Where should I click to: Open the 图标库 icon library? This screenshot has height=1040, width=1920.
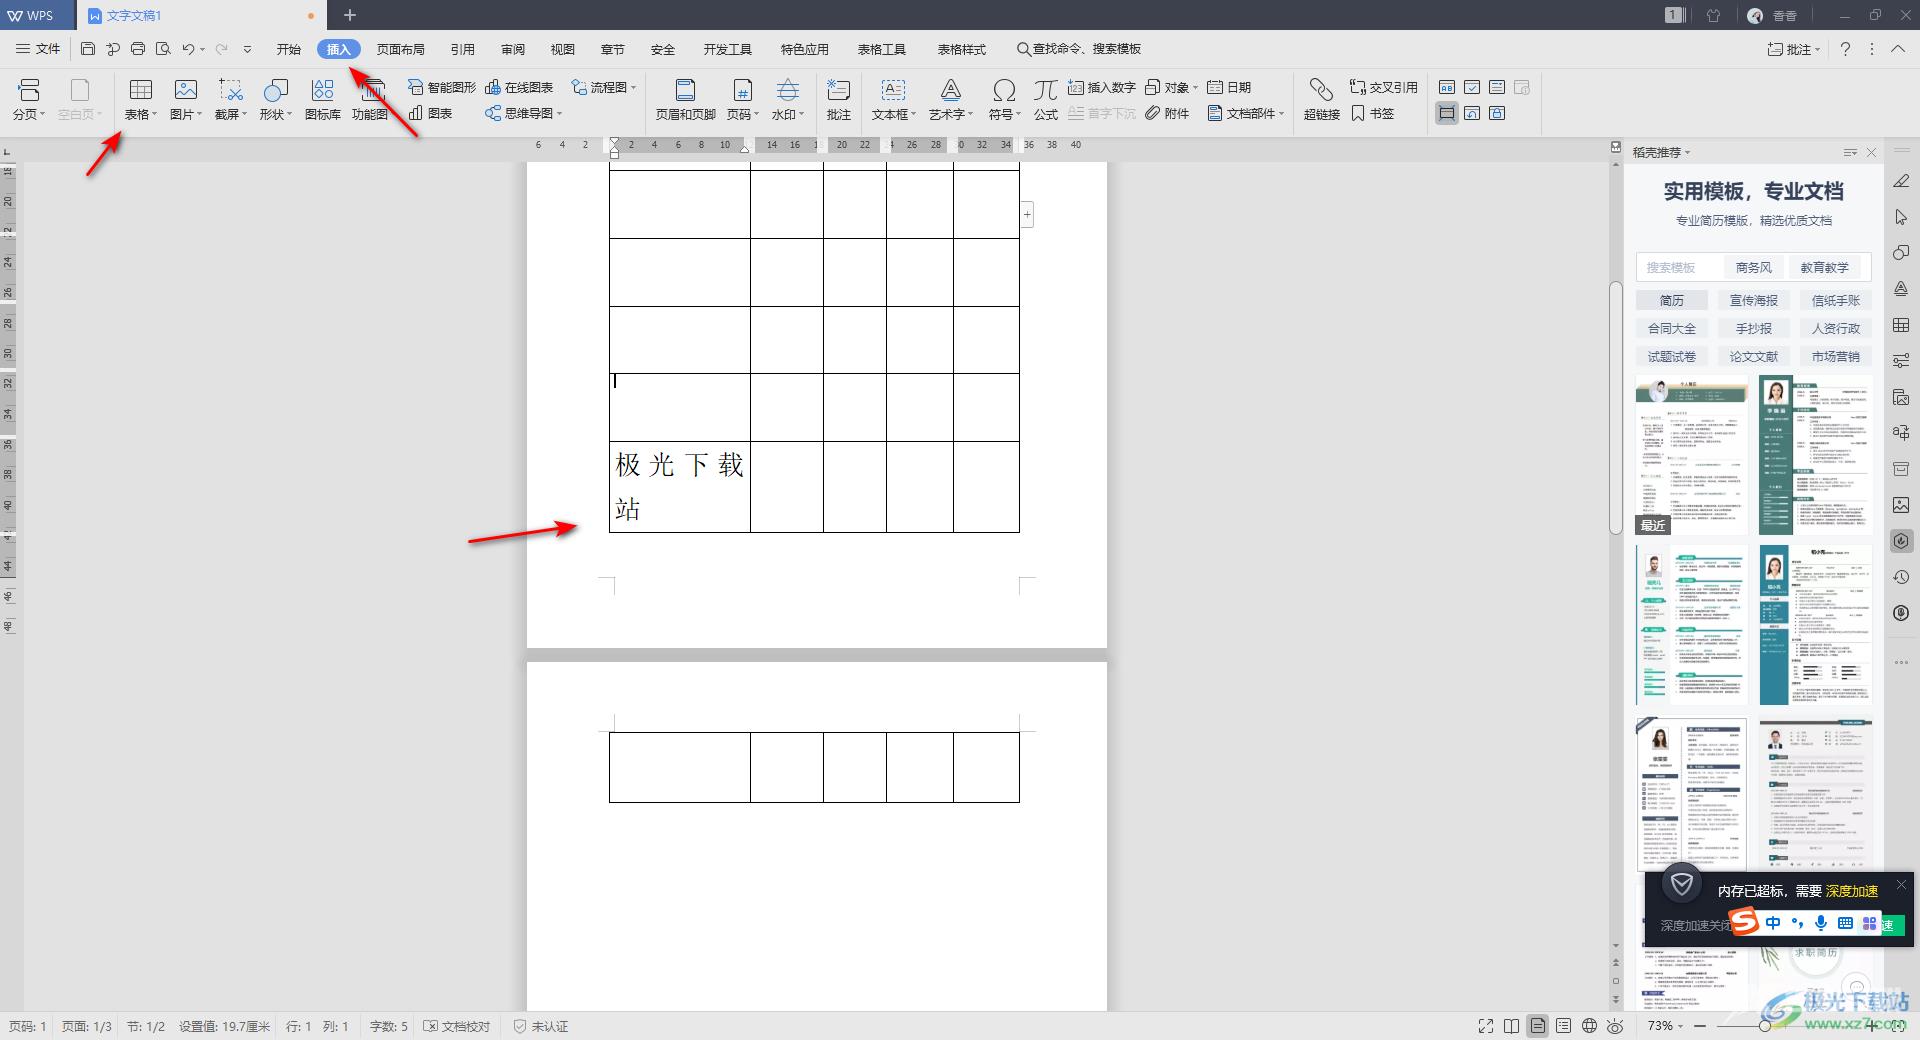pos(322,99)
